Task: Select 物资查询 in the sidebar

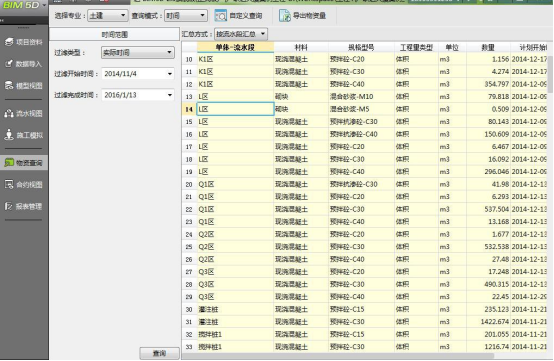Action: [x=24, y=163]
